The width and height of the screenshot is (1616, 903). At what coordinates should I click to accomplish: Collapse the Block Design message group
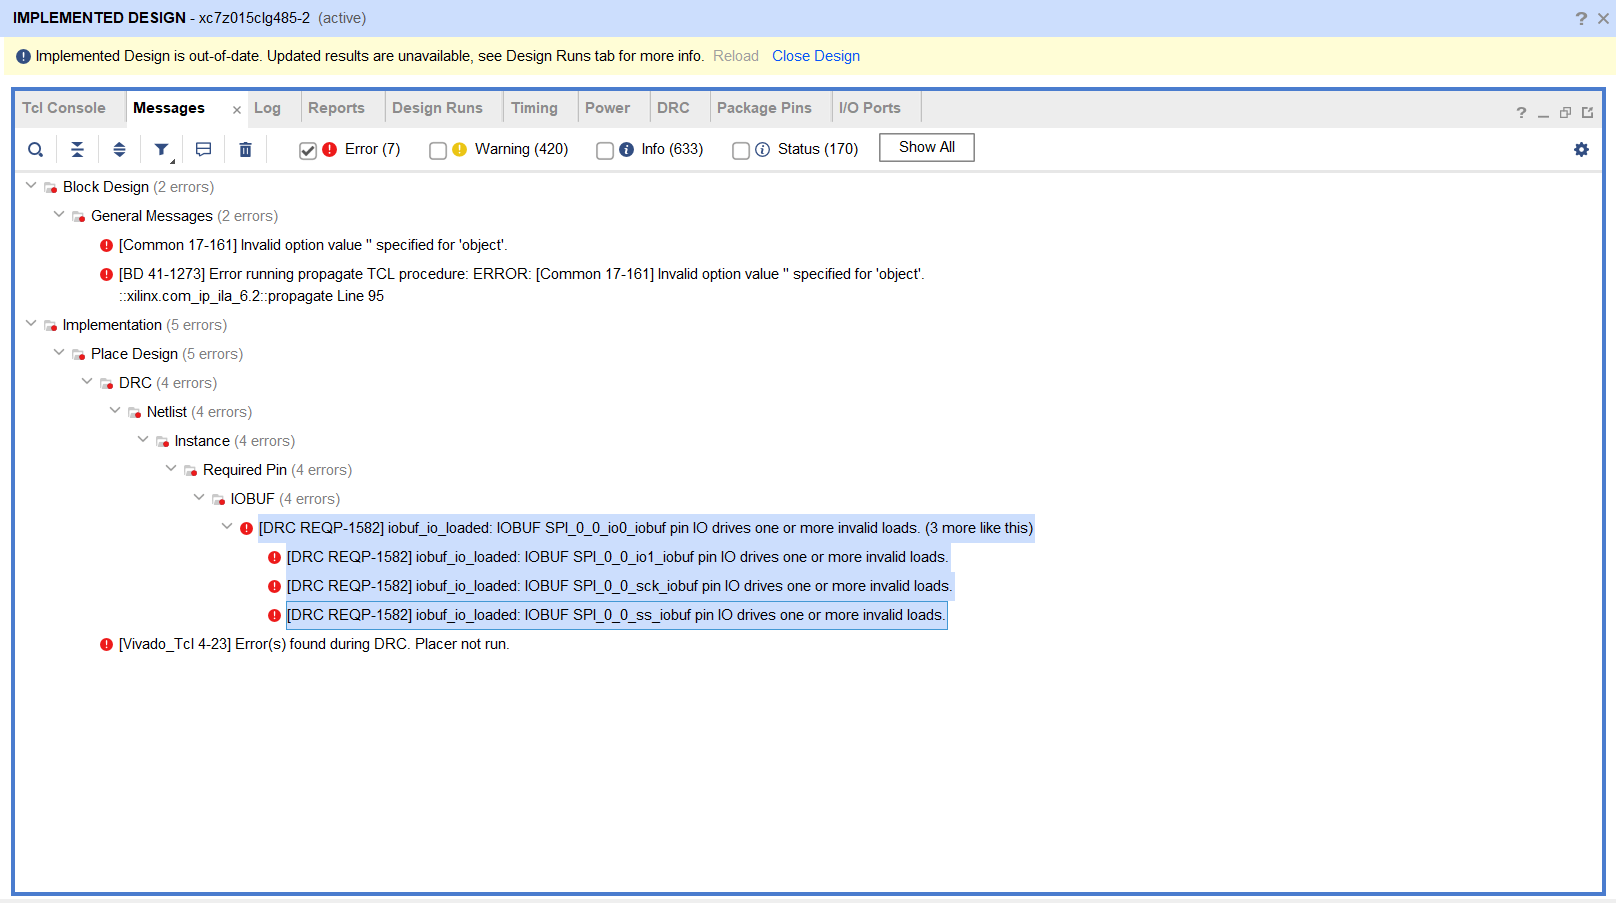31,186
